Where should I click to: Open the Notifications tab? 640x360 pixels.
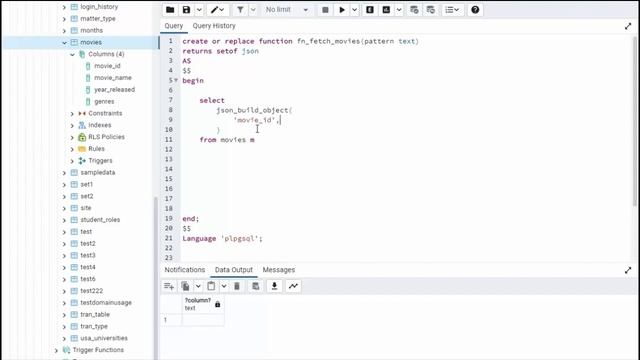184,270
